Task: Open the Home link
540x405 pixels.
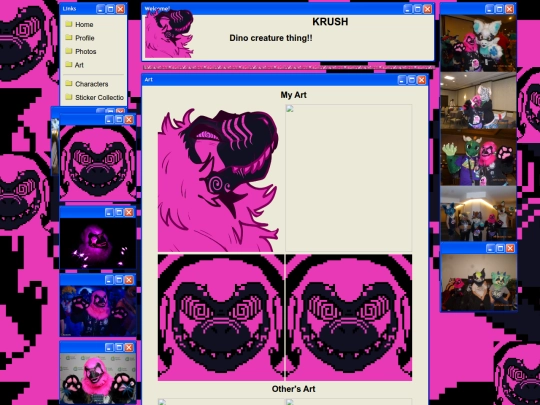Action: pos(84,24)
